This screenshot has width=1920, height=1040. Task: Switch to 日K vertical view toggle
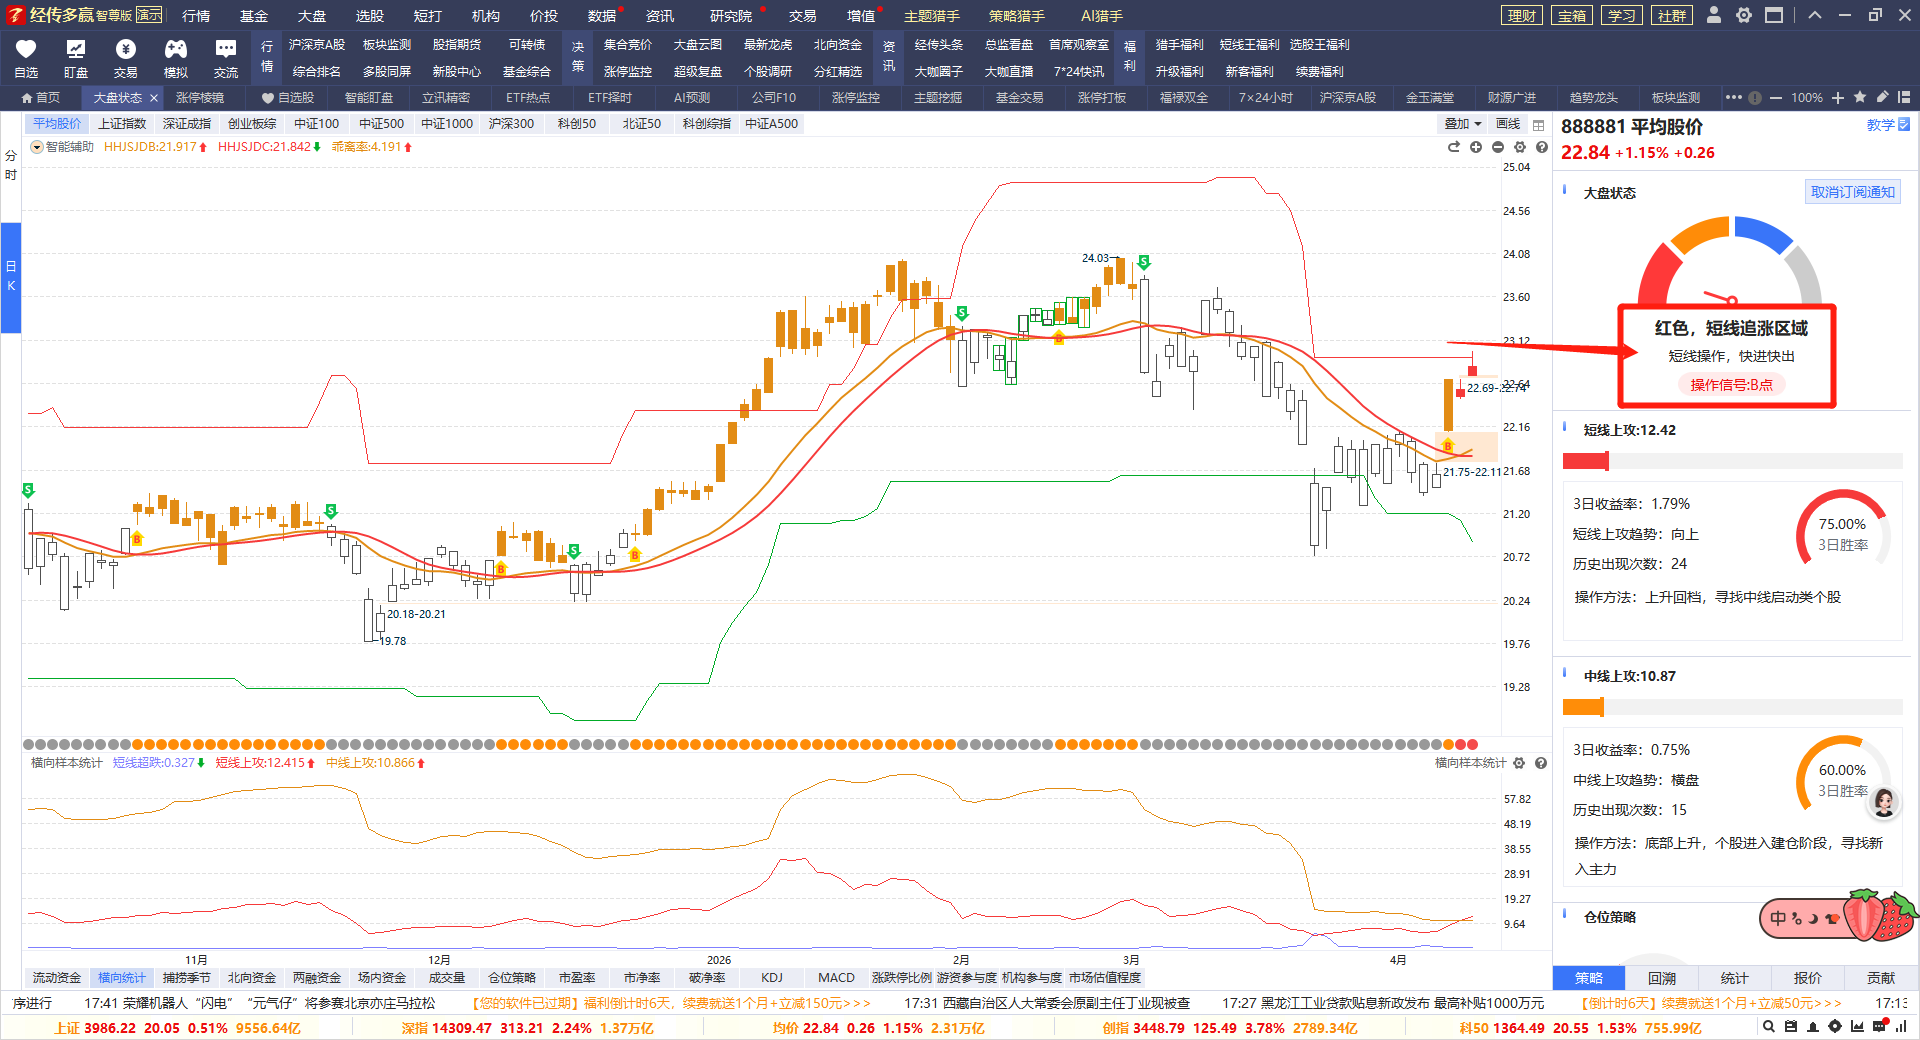11,276
